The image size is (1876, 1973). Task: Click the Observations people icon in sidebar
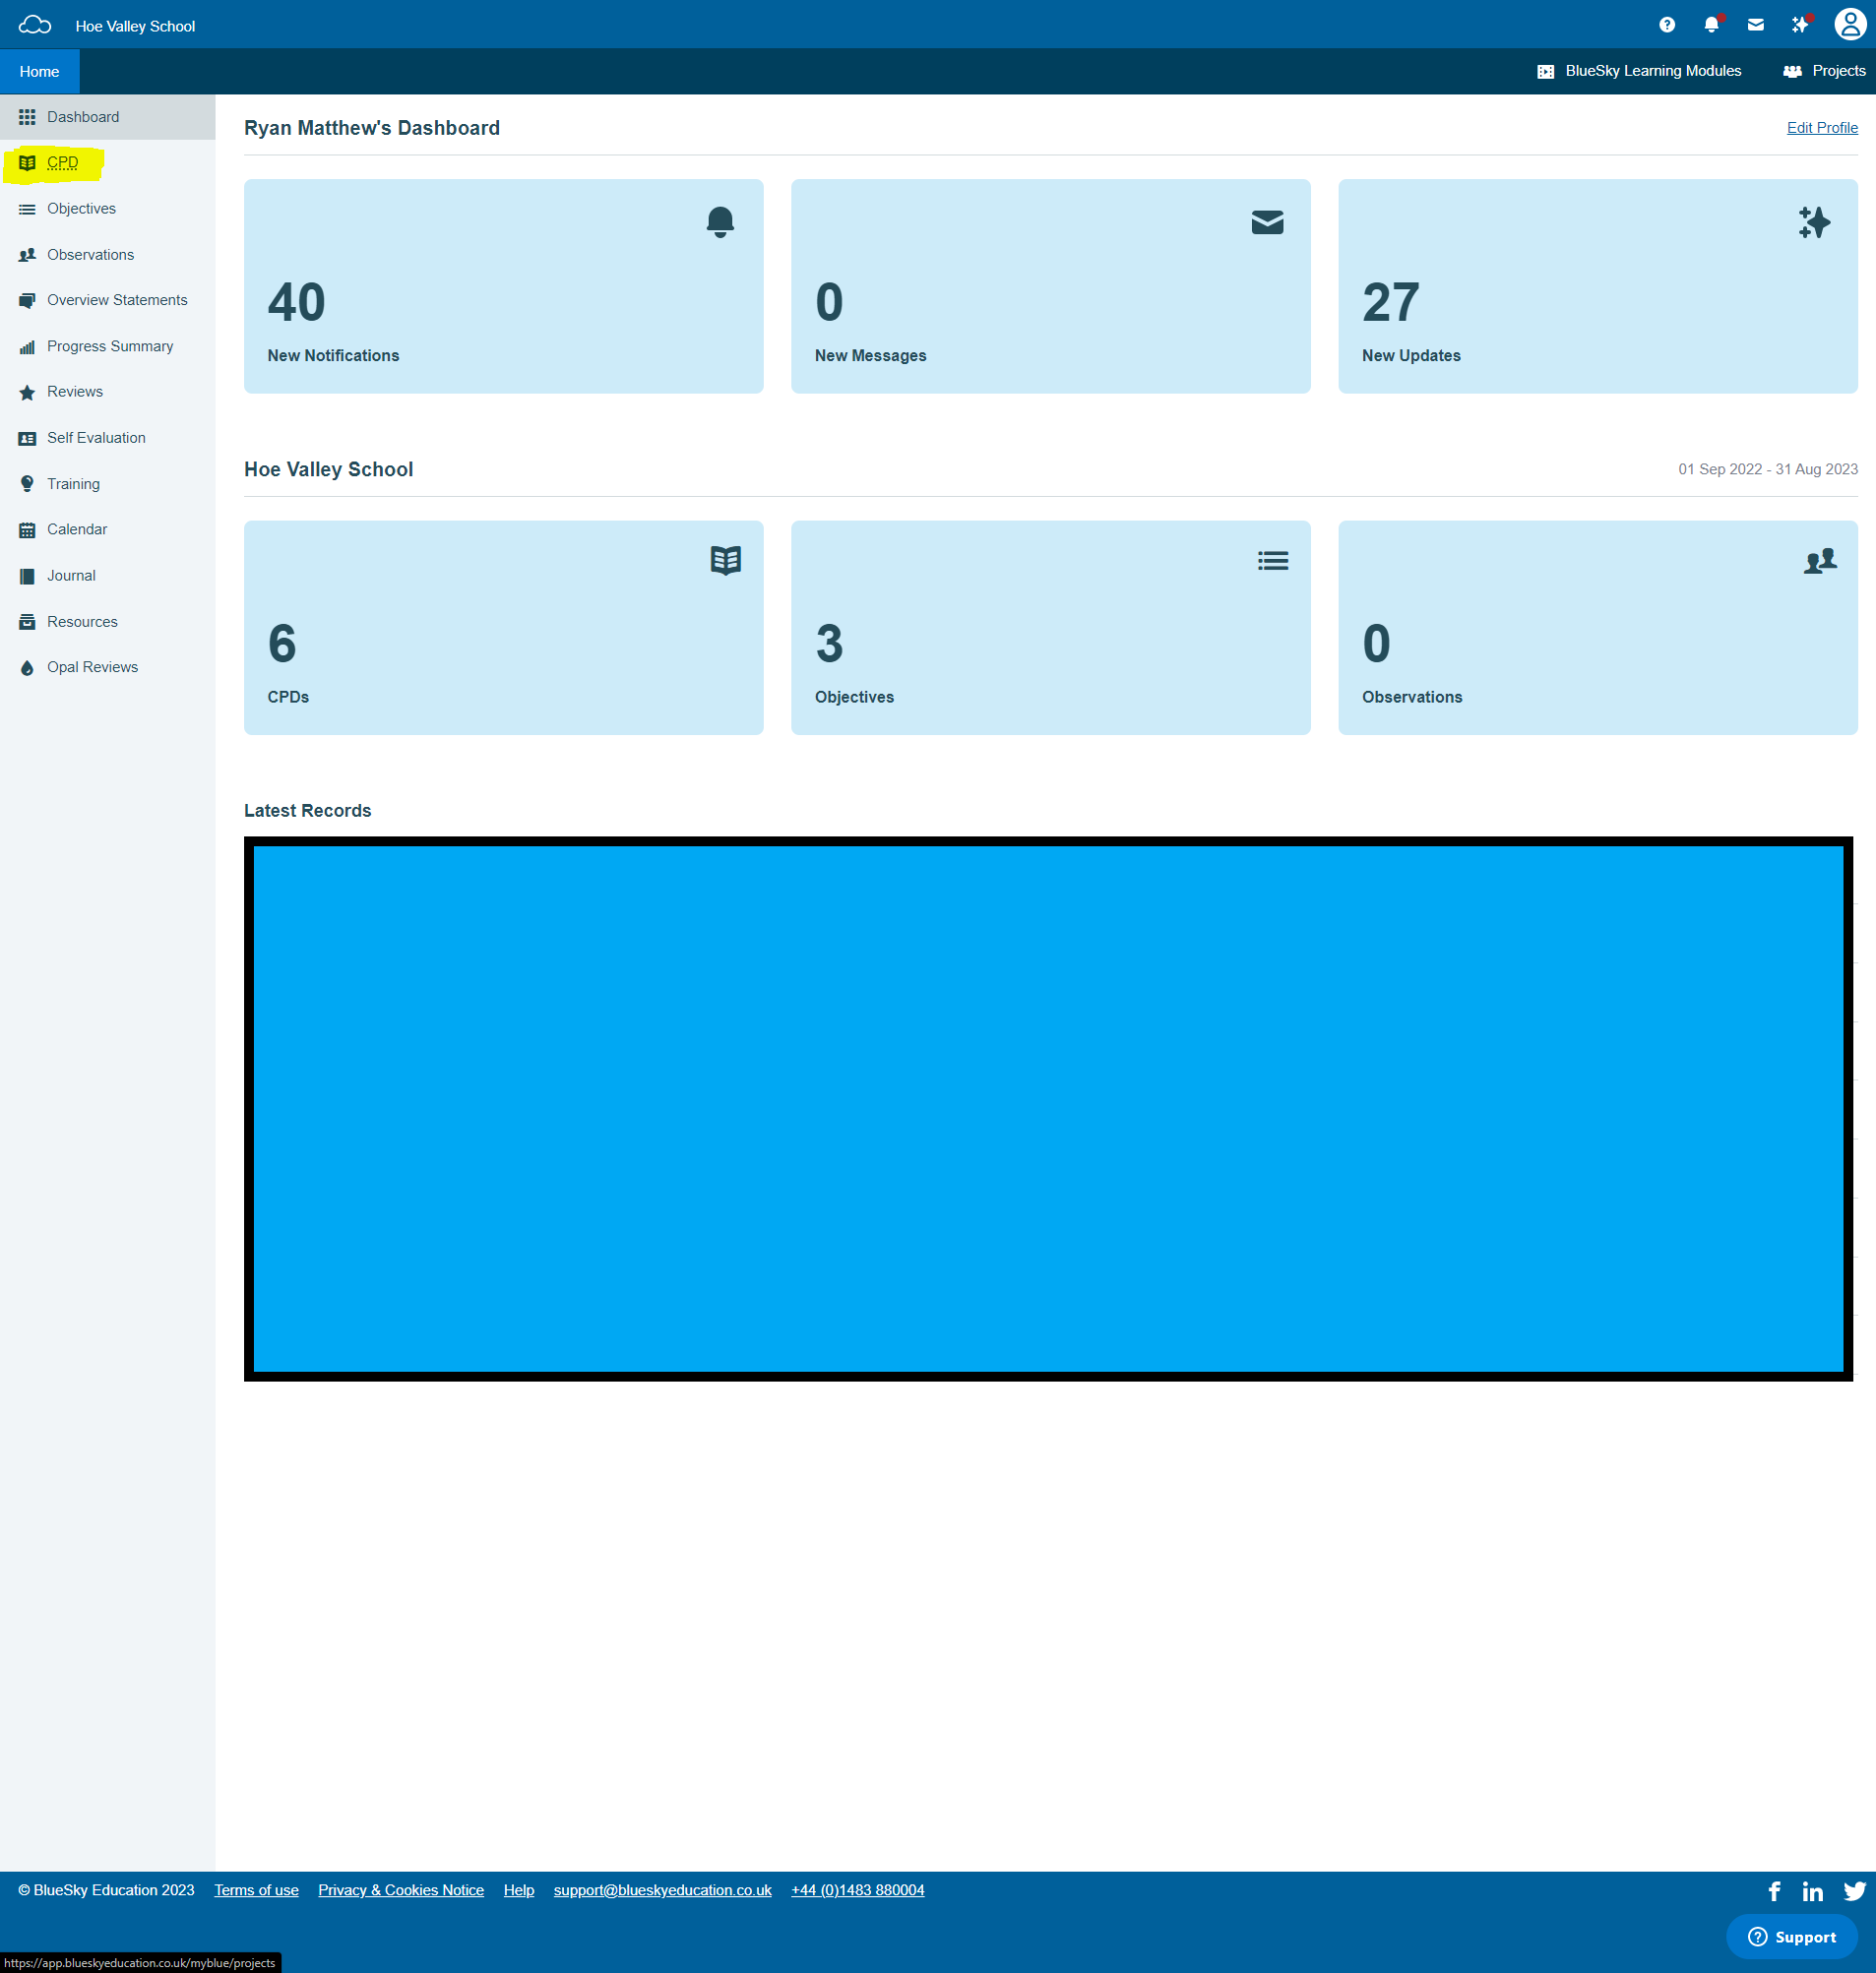coord(27,255)
